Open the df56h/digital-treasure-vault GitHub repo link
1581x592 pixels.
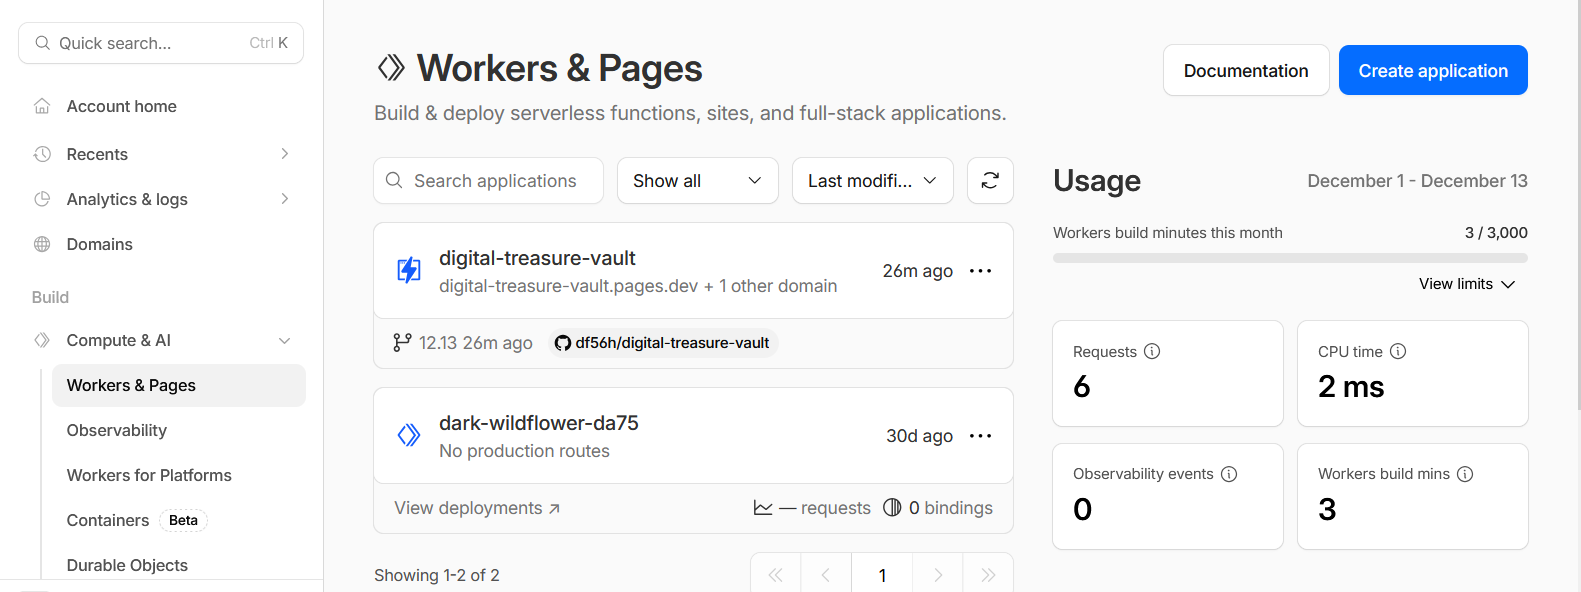point(663,343)
